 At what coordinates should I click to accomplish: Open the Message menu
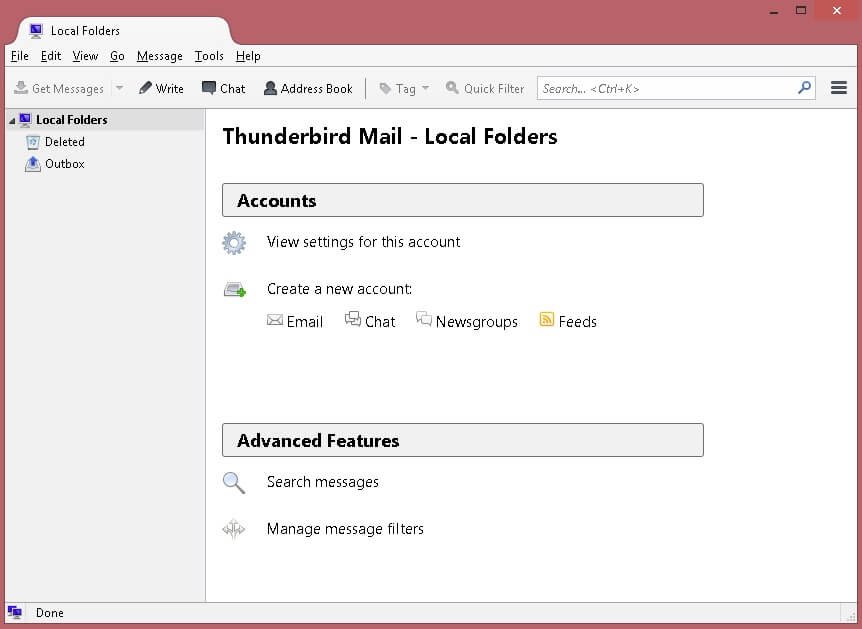click(159, 56)
